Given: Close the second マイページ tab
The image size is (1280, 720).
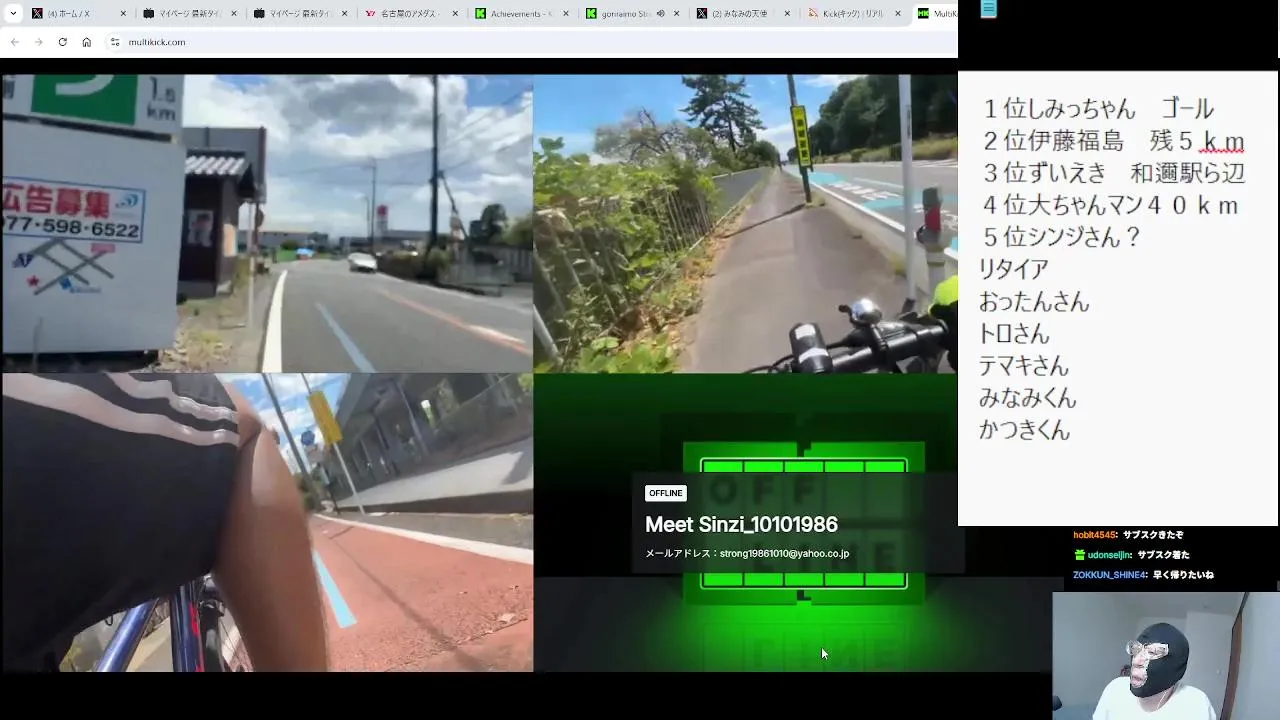Looking at the screenshot, I should 345,14.
